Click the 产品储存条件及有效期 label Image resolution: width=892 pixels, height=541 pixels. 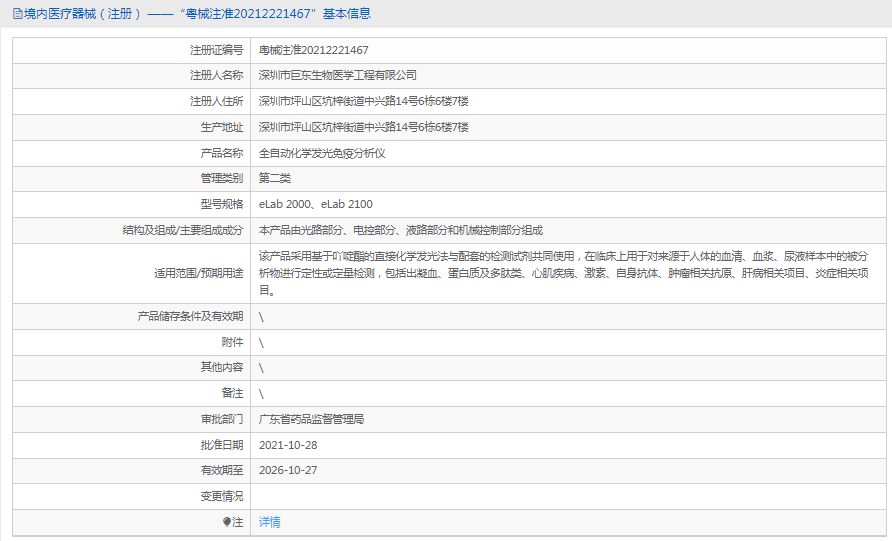tap(191, 316)
